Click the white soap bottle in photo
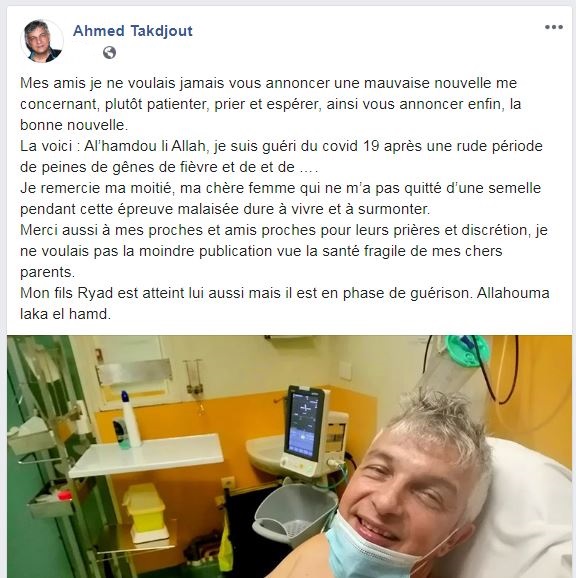 [130, 419]
